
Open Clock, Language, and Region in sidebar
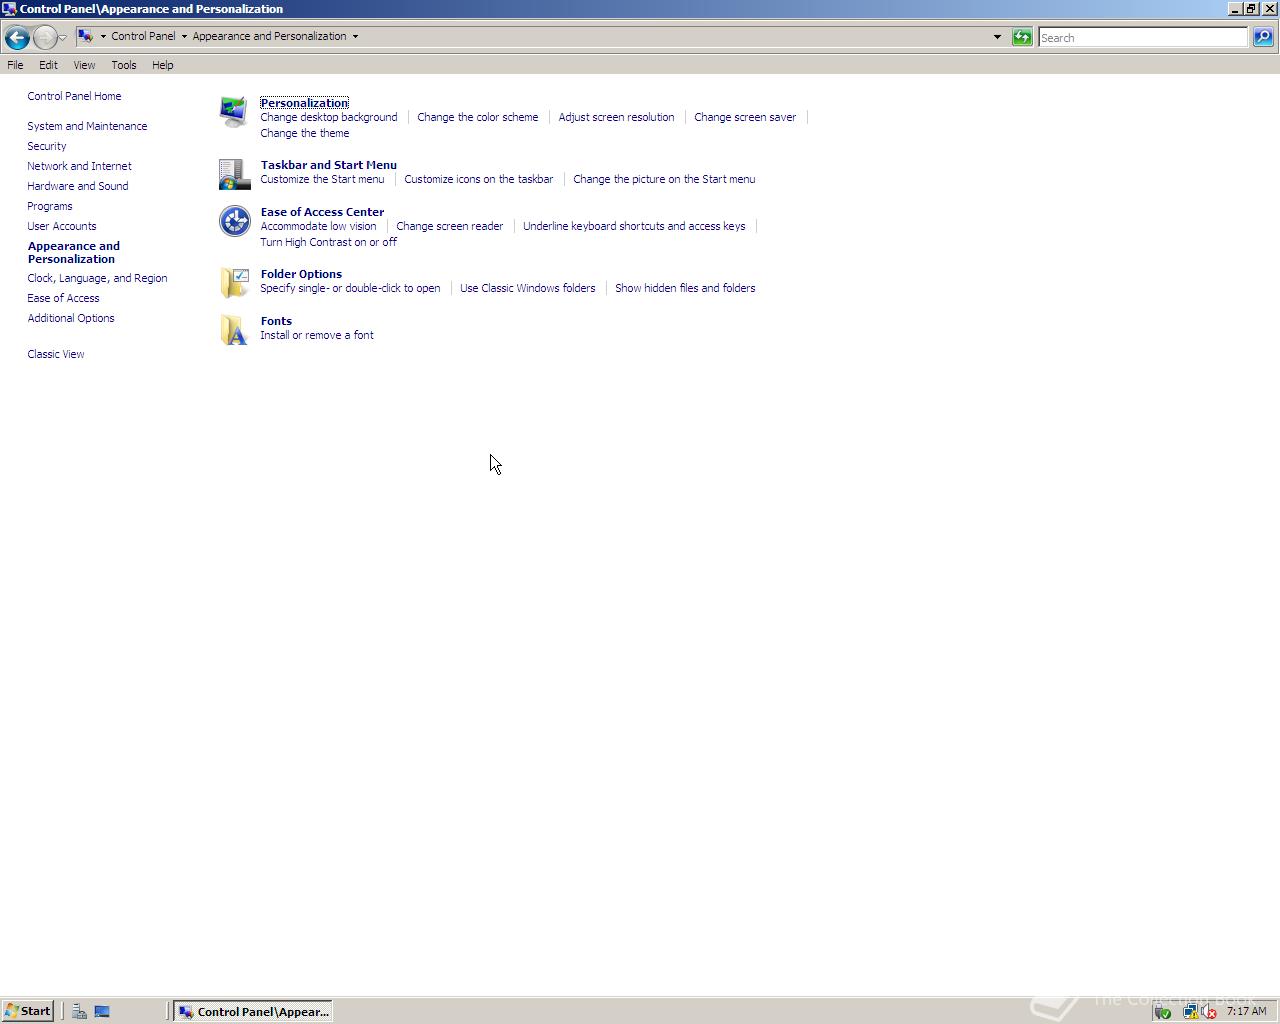97,278
